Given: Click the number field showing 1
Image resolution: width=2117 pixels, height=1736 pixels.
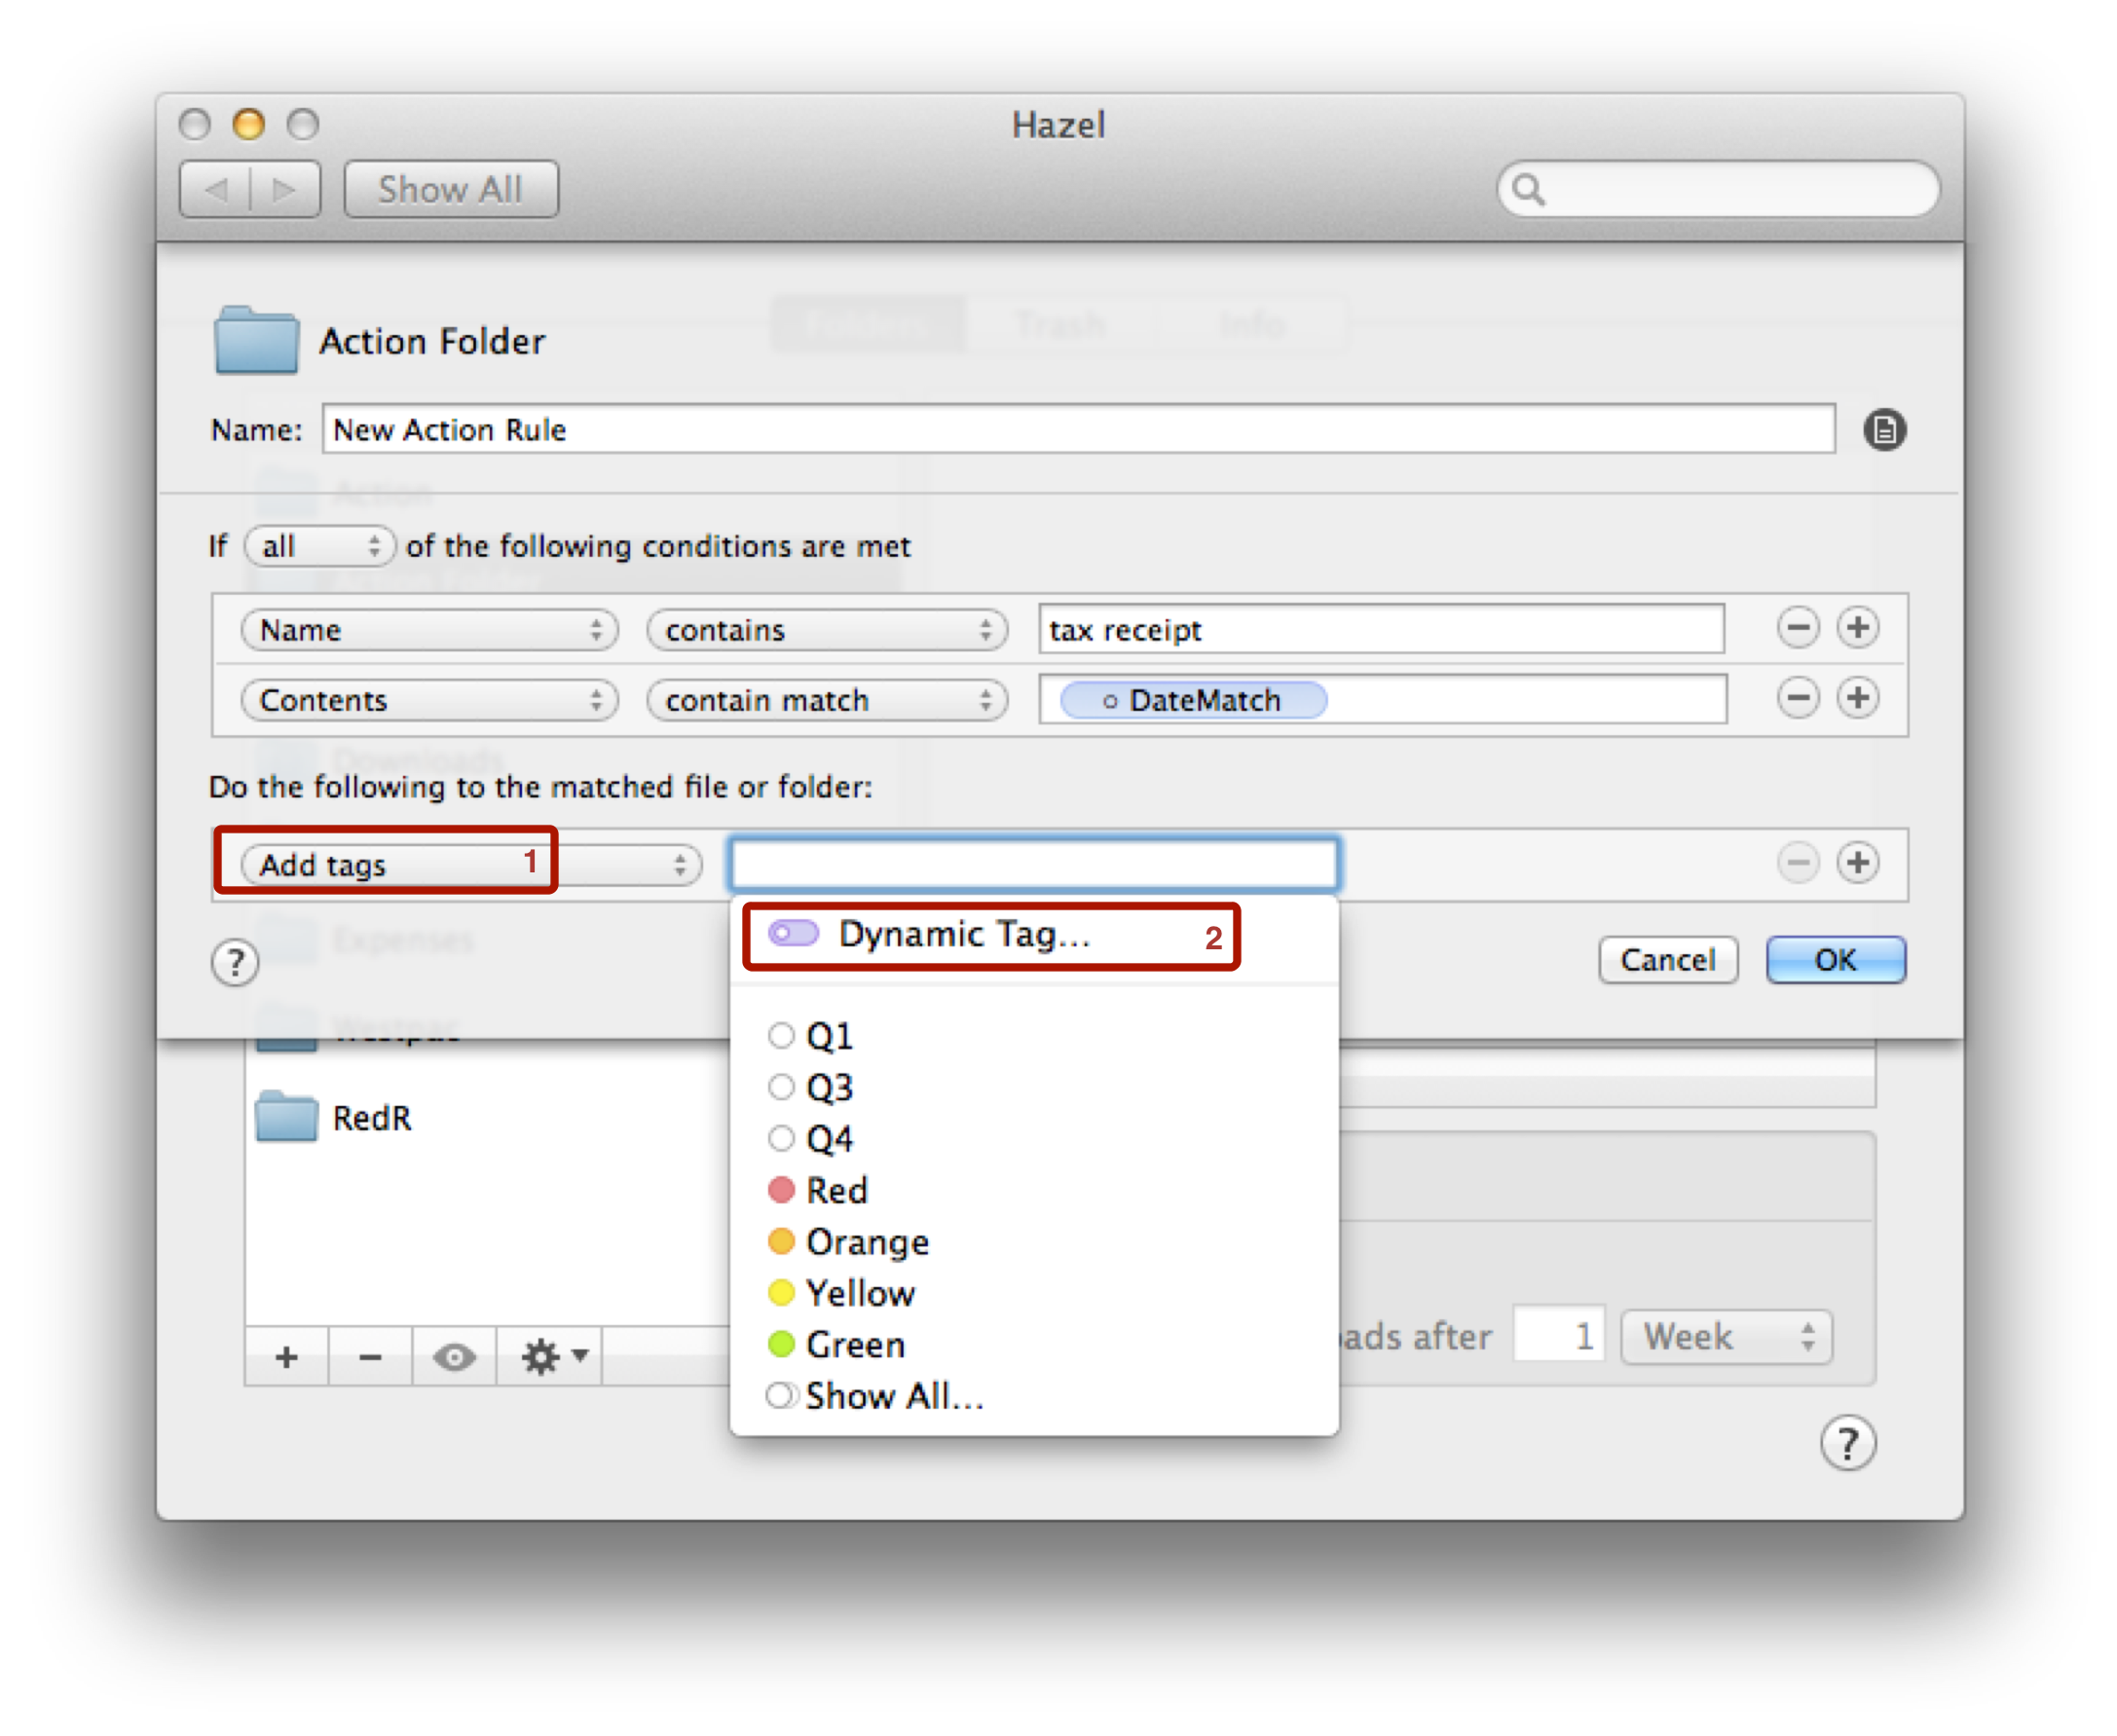Looking at the screenshot, I should pyautogui.click(x=1559, y=1336).
